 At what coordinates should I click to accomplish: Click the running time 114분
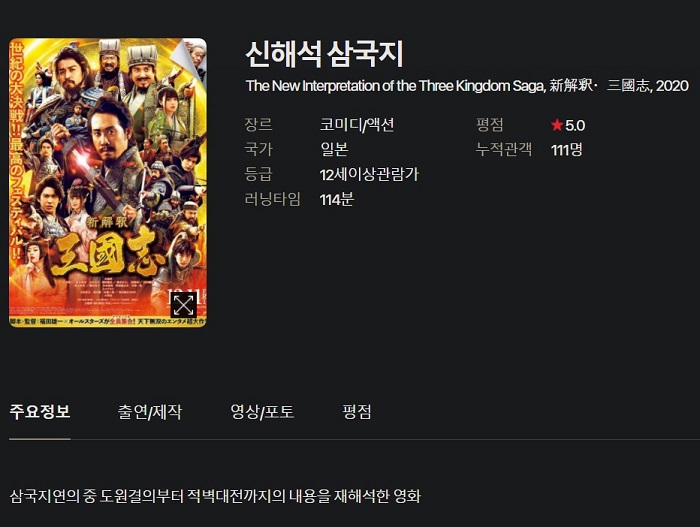337,199
